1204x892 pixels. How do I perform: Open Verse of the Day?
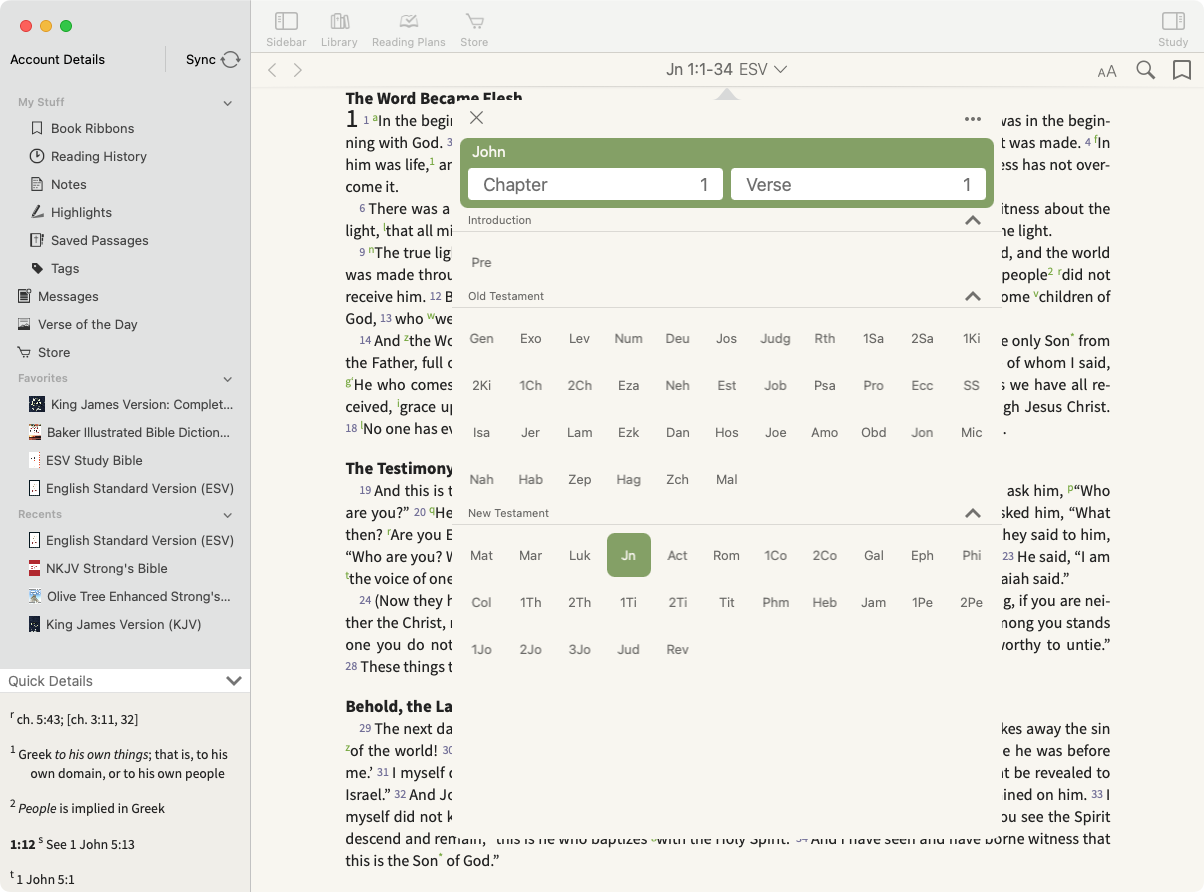(87, 324)
